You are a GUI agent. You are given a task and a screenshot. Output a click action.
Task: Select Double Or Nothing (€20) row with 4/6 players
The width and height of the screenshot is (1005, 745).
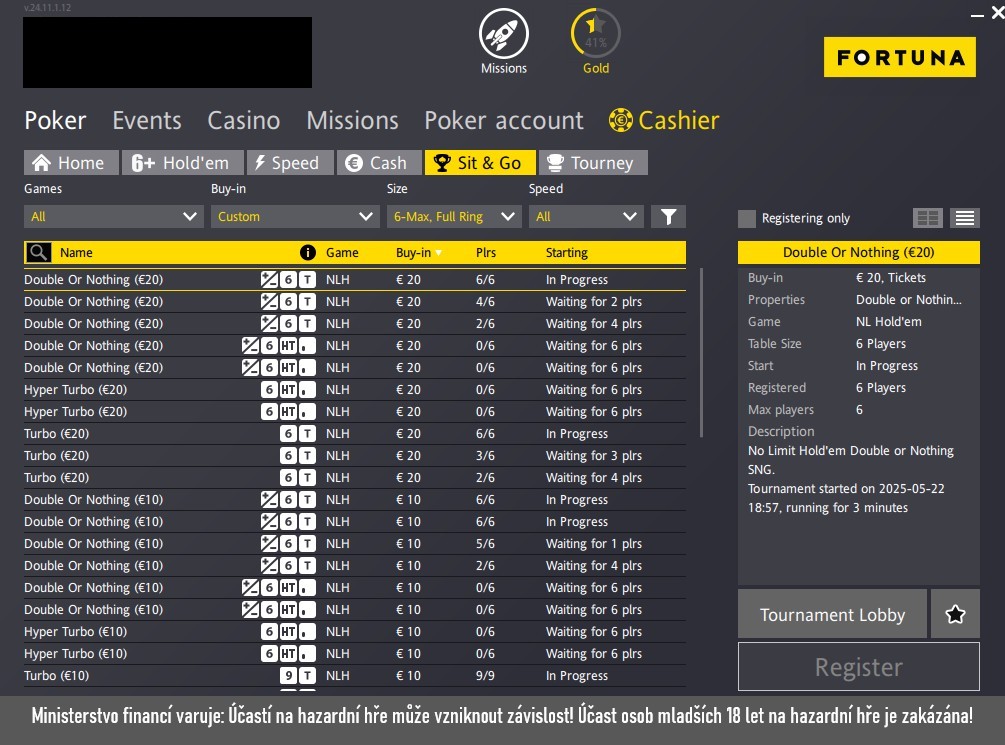point(354,301)
